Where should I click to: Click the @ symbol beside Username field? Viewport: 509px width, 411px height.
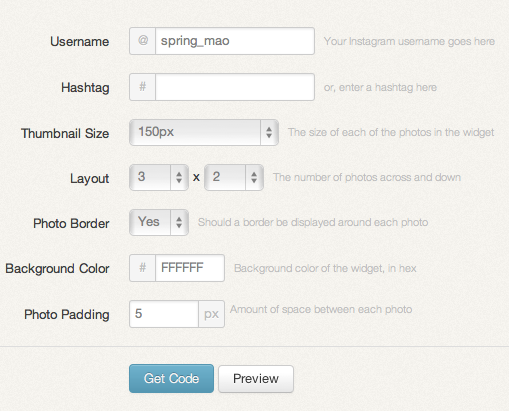pyautogui.click(x=143, y=41)
